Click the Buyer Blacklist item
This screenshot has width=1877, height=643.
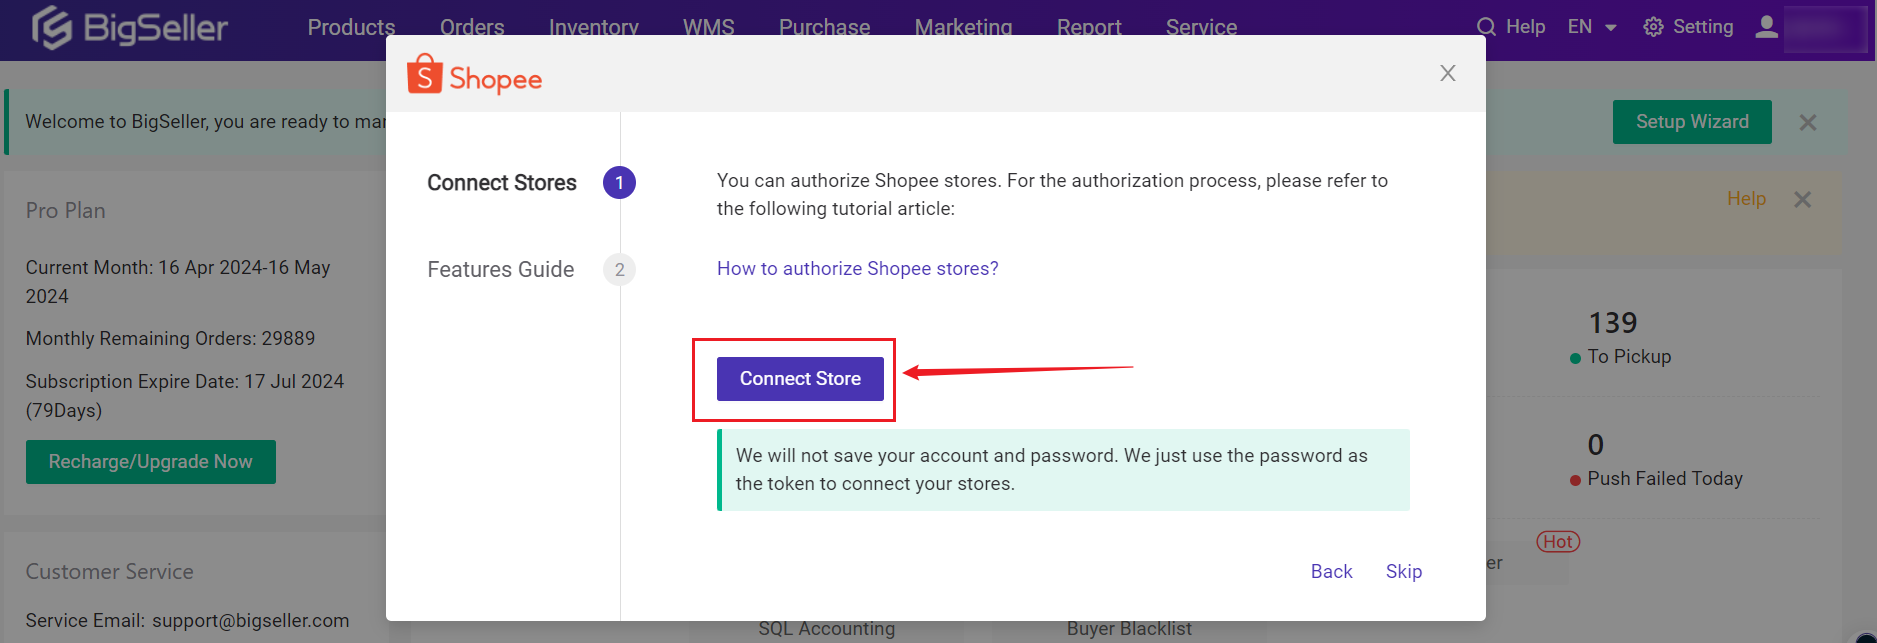click(x=1129, y=629)
